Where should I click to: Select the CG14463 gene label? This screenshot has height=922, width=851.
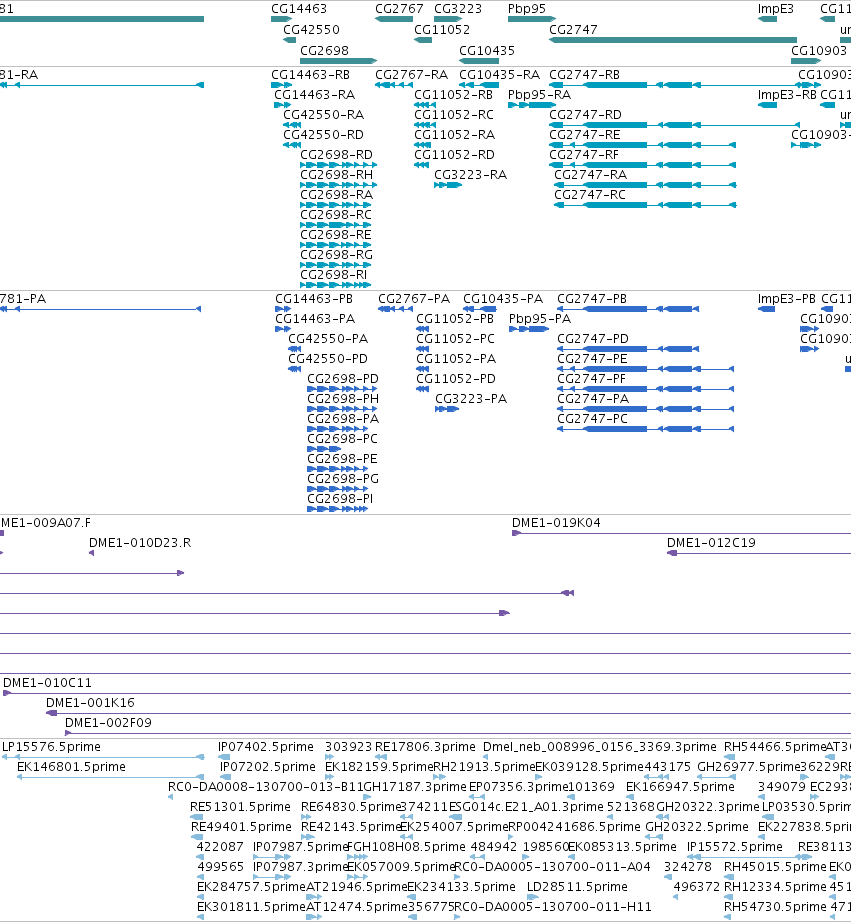pos(299,9)
